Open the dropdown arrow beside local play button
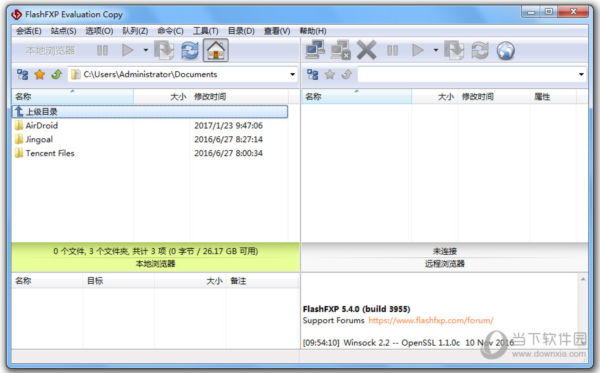 [145, 50]
